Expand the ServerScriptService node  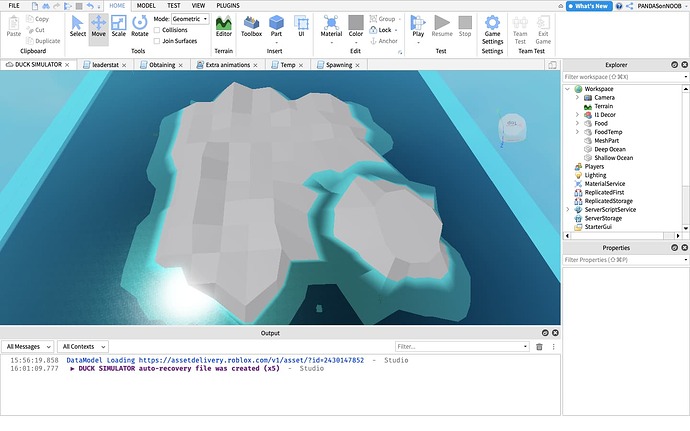coord(568,210)
